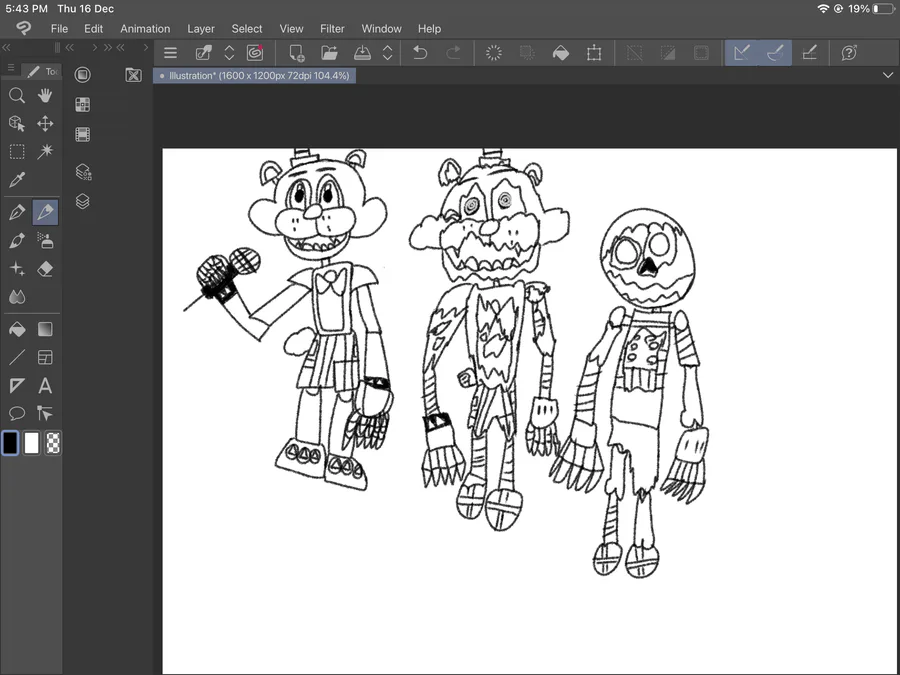This screenshot has width=900, height=675.
Task: Select the Illustration canvas tab
Action: (254, 75)
